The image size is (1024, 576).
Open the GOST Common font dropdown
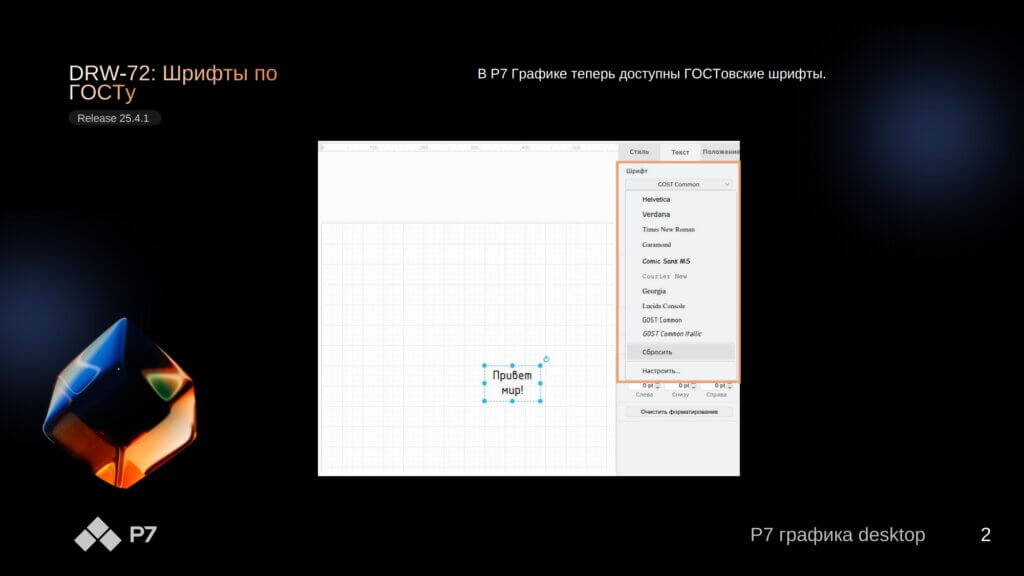(x=679, y=184)
